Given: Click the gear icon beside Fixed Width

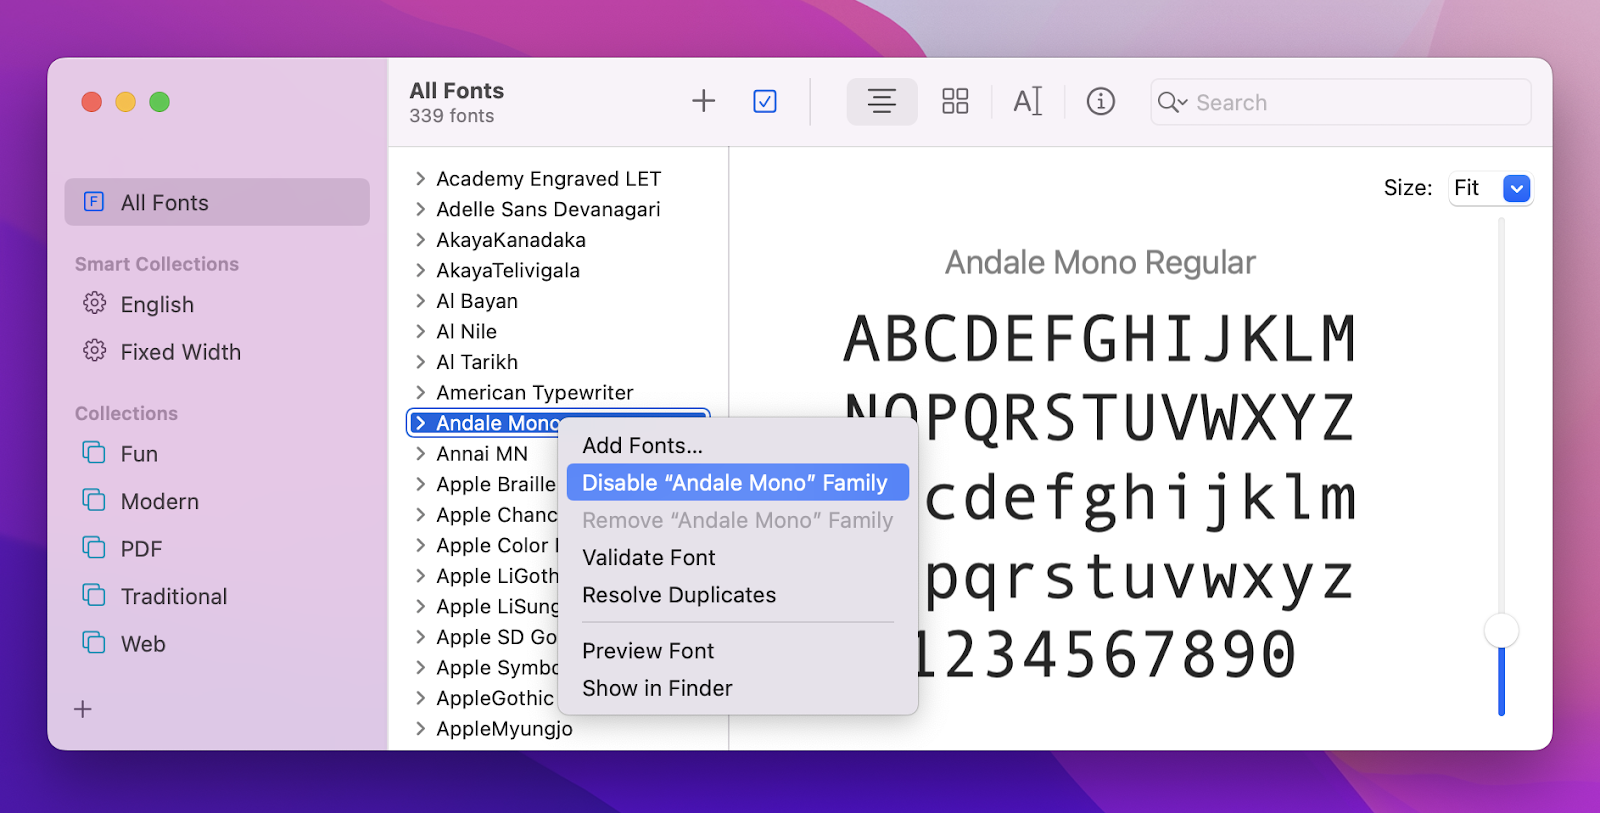Looking at the screenshot, I should coord(95,351).
